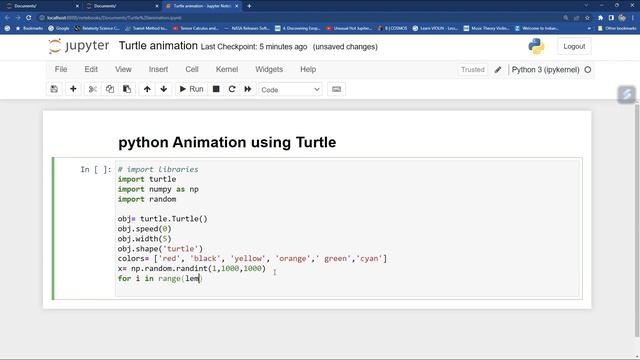
Task: Click the Trusted notebook indicator
Action: [x=473, y=70]
